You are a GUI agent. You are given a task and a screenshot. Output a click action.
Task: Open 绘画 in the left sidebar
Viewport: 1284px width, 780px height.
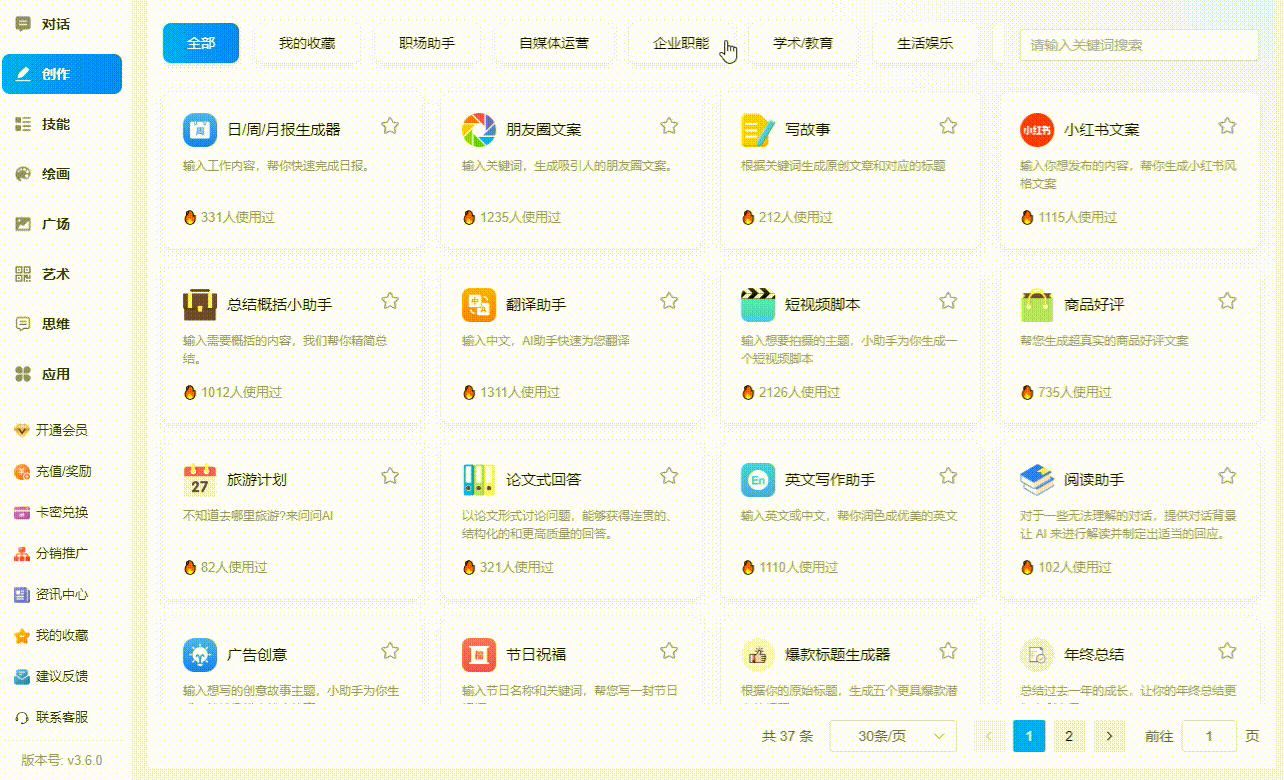[x=56, y=174]
